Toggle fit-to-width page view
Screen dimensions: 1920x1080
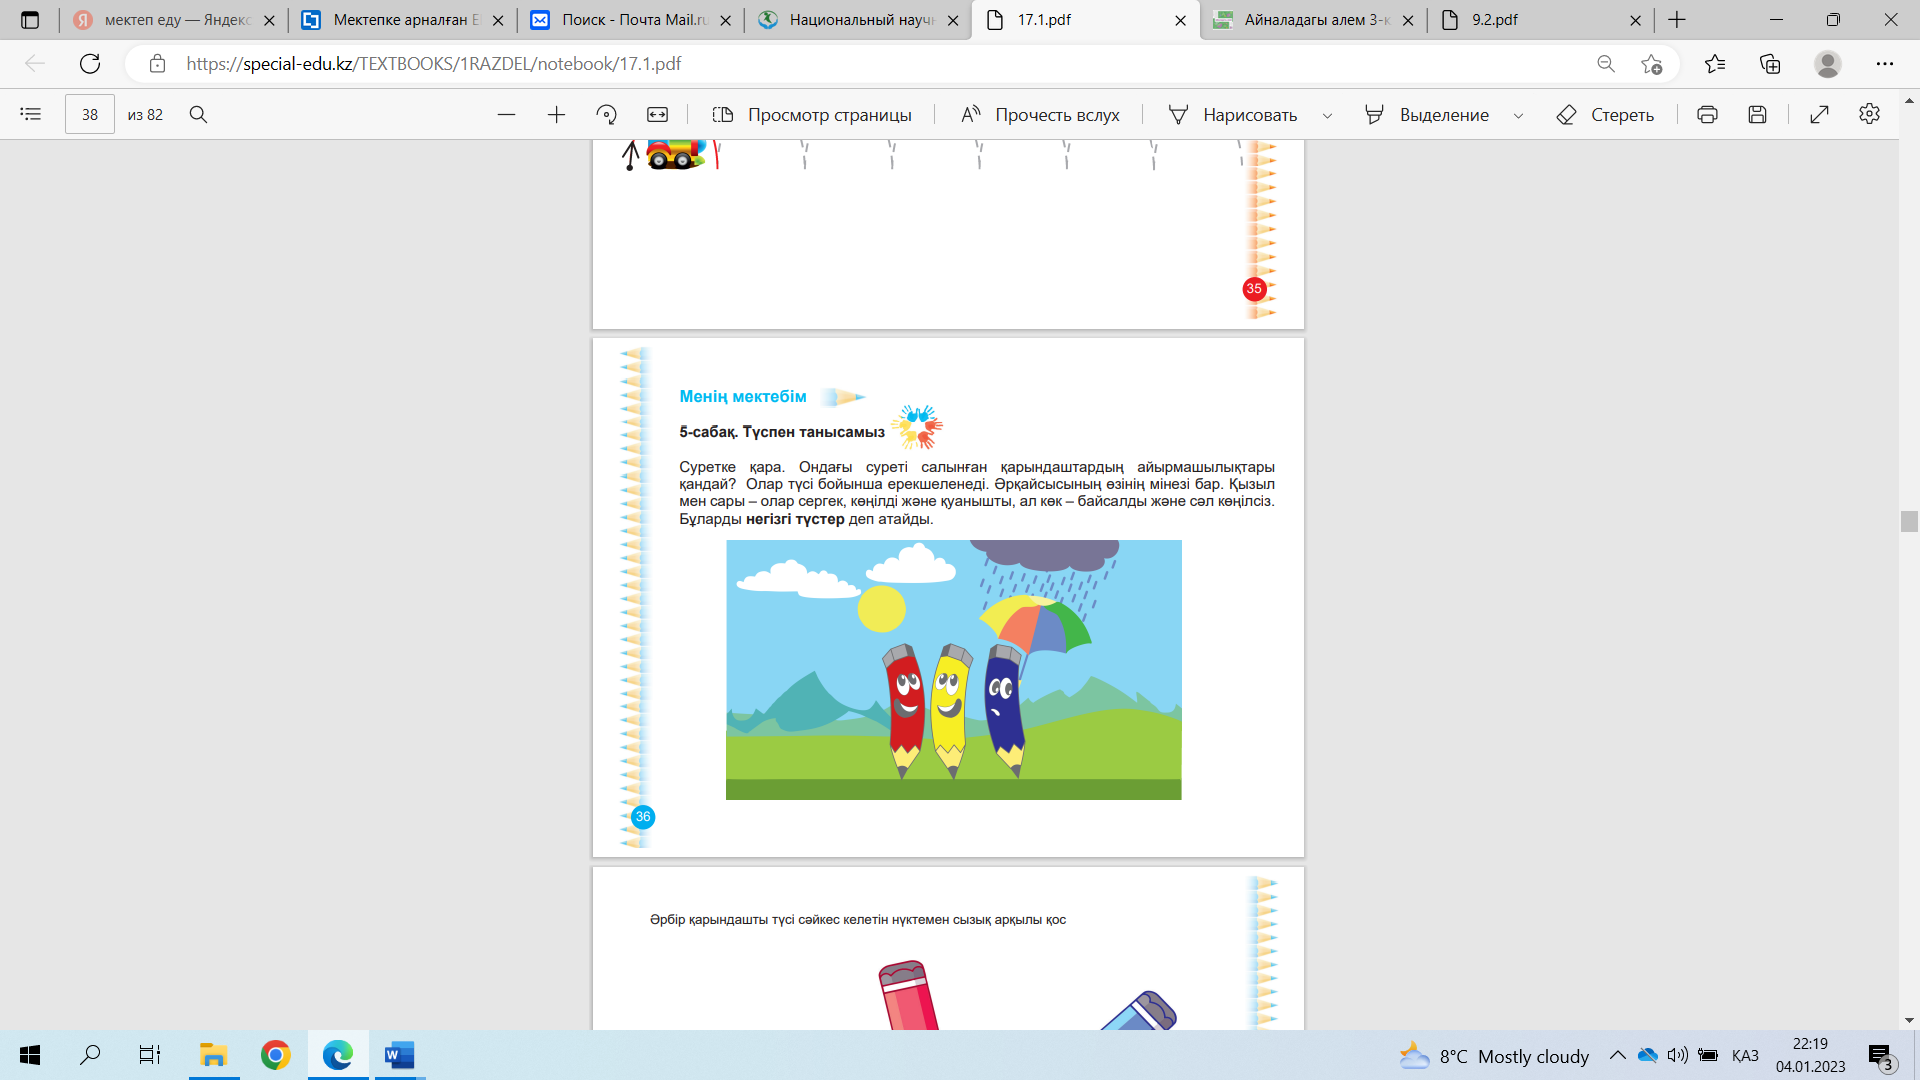[657, 114]
